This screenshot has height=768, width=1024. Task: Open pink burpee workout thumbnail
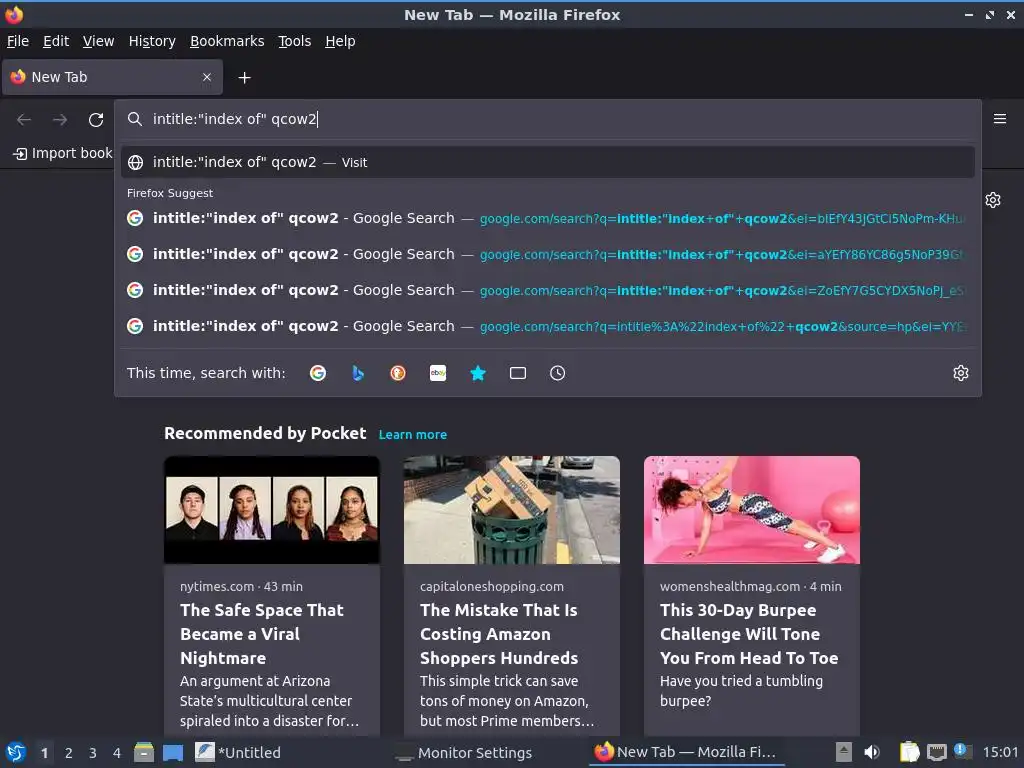(752, 510)
